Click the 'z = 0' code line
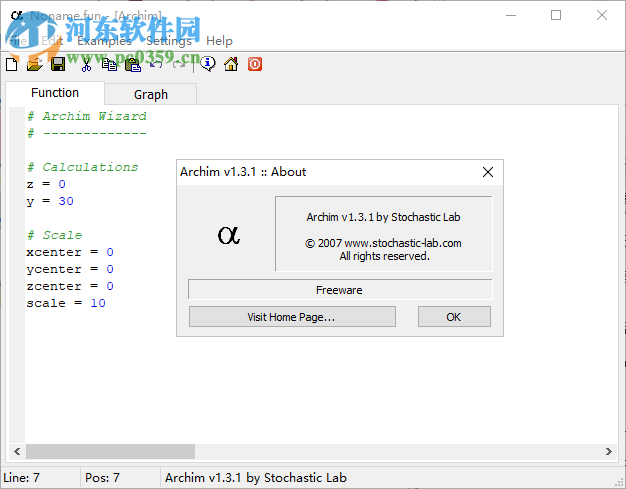This screenshot has width=626, height=489. coord(46,184)
